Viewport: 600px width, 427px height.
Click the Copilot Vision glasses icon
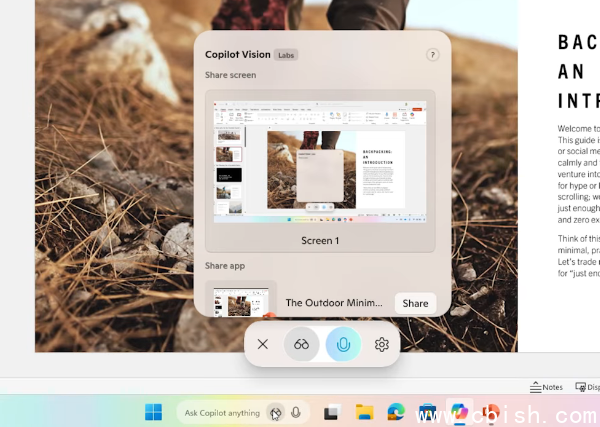pos(302,344)
